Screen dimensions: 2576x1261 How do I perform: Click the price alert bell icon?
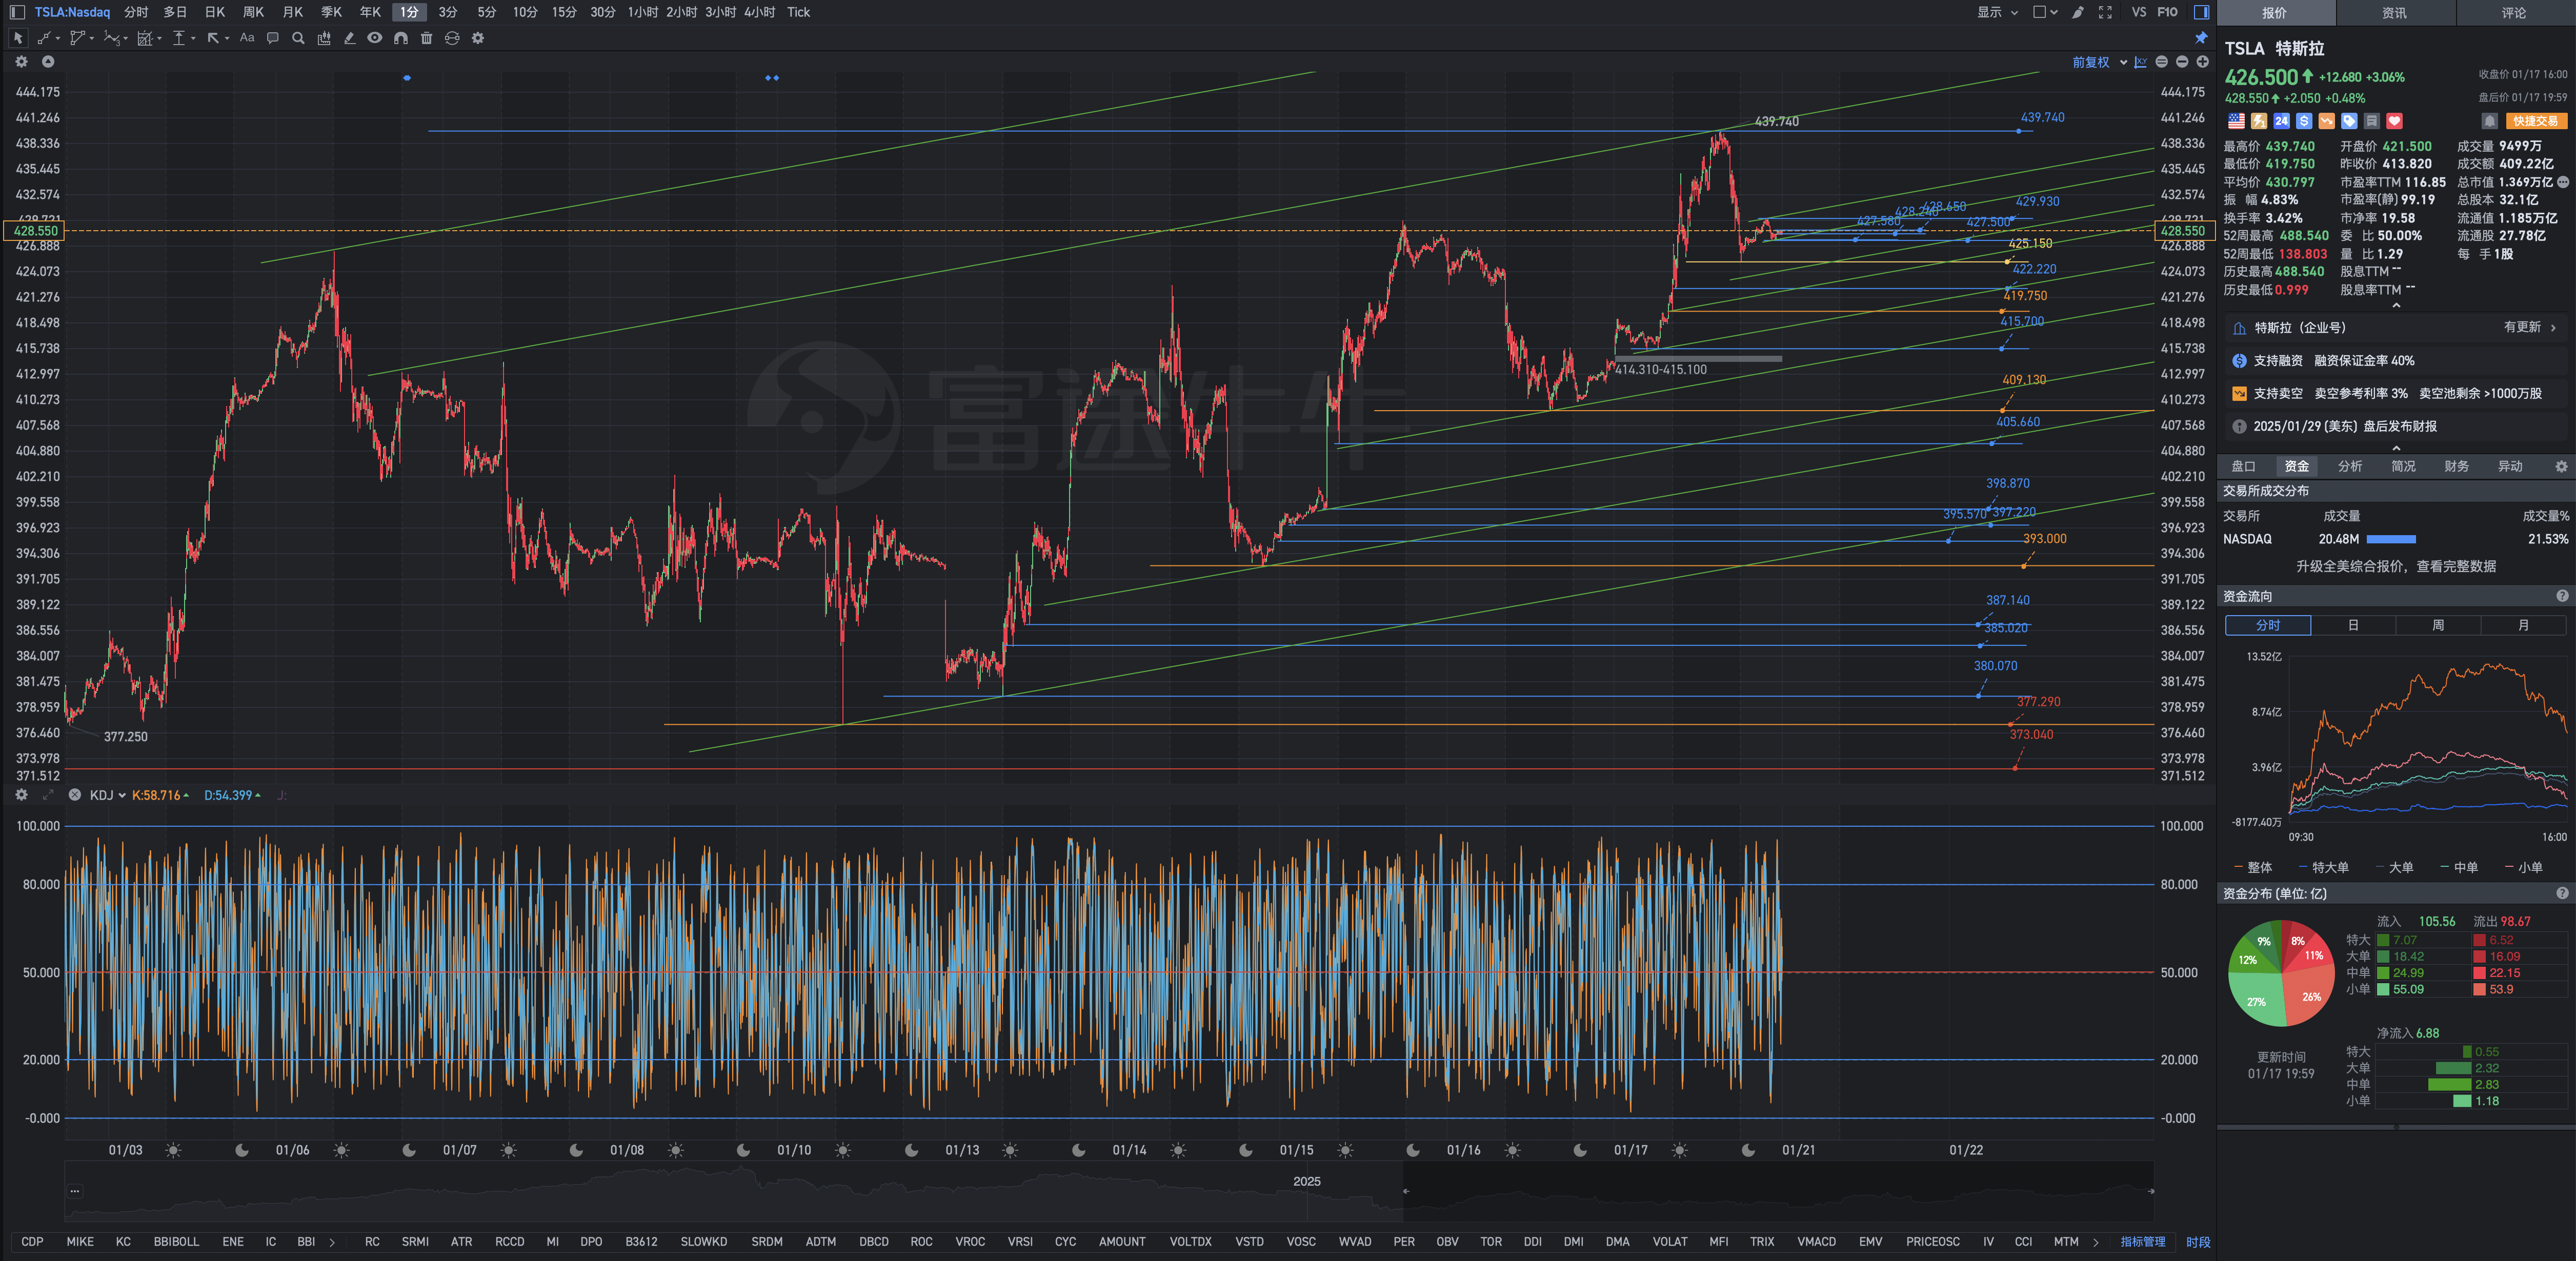coord(2490,121)
